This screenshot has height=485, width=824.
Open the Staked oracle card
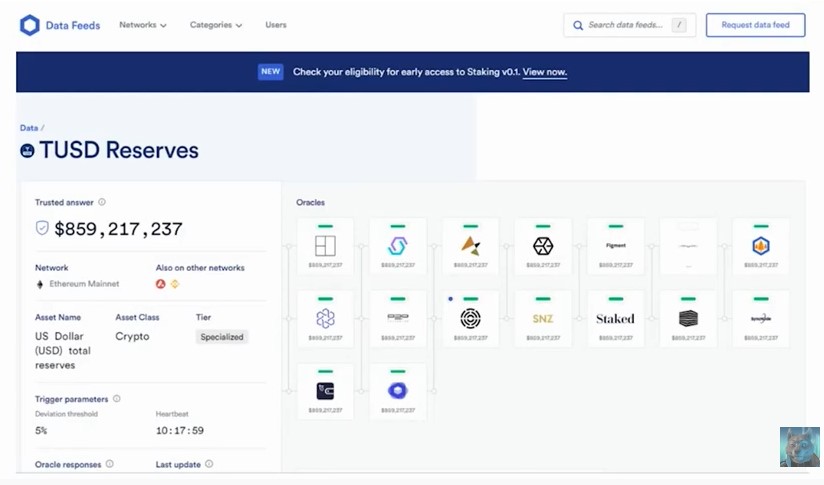pos(615,318)
